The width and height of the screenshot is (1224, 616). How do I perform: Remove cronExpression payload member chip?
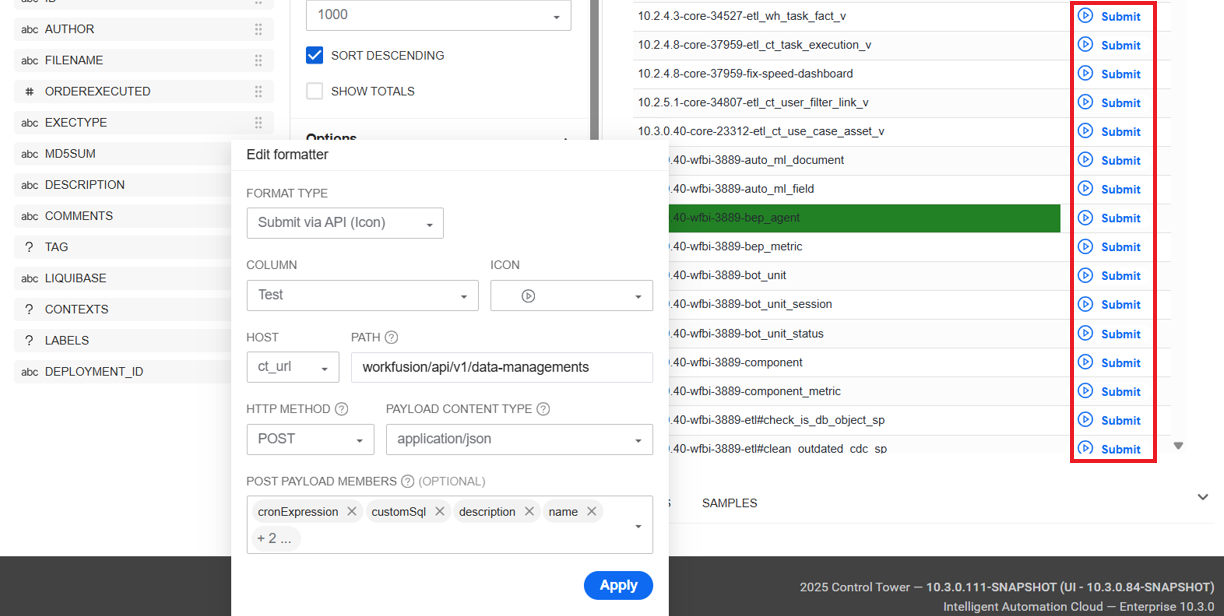[352, 511]
